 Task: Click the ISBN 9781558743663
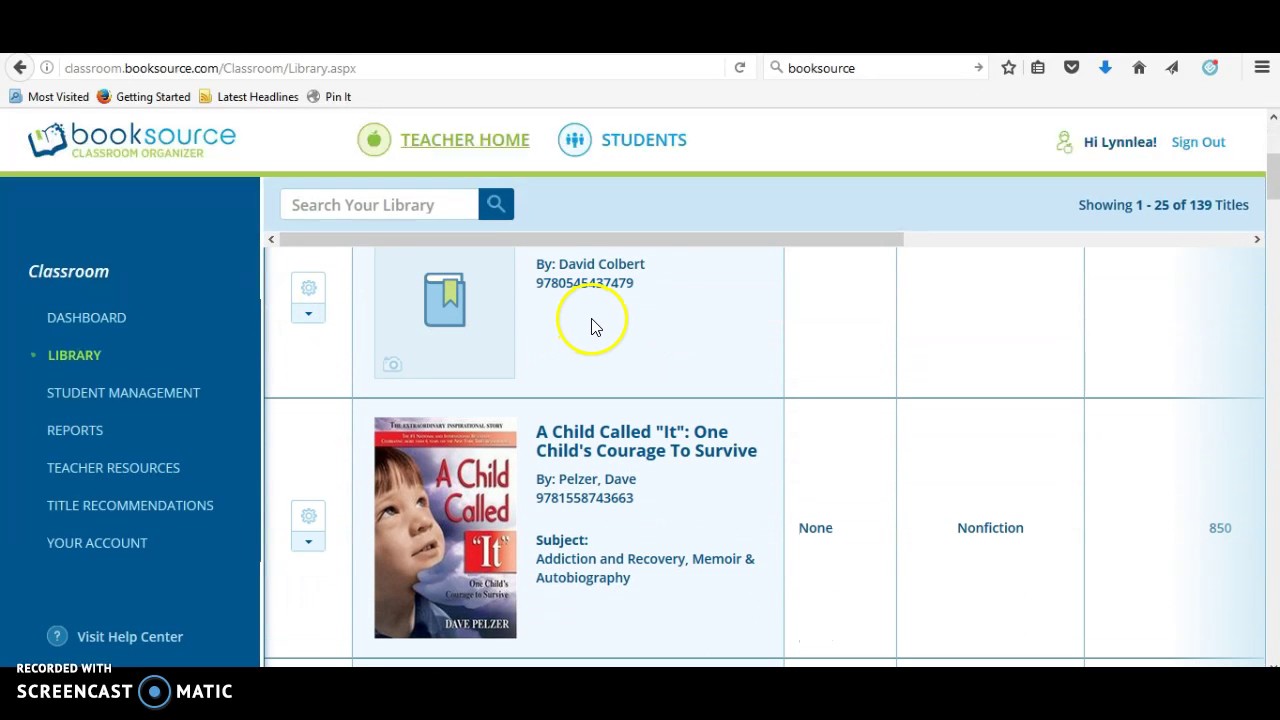click(584, 498)
